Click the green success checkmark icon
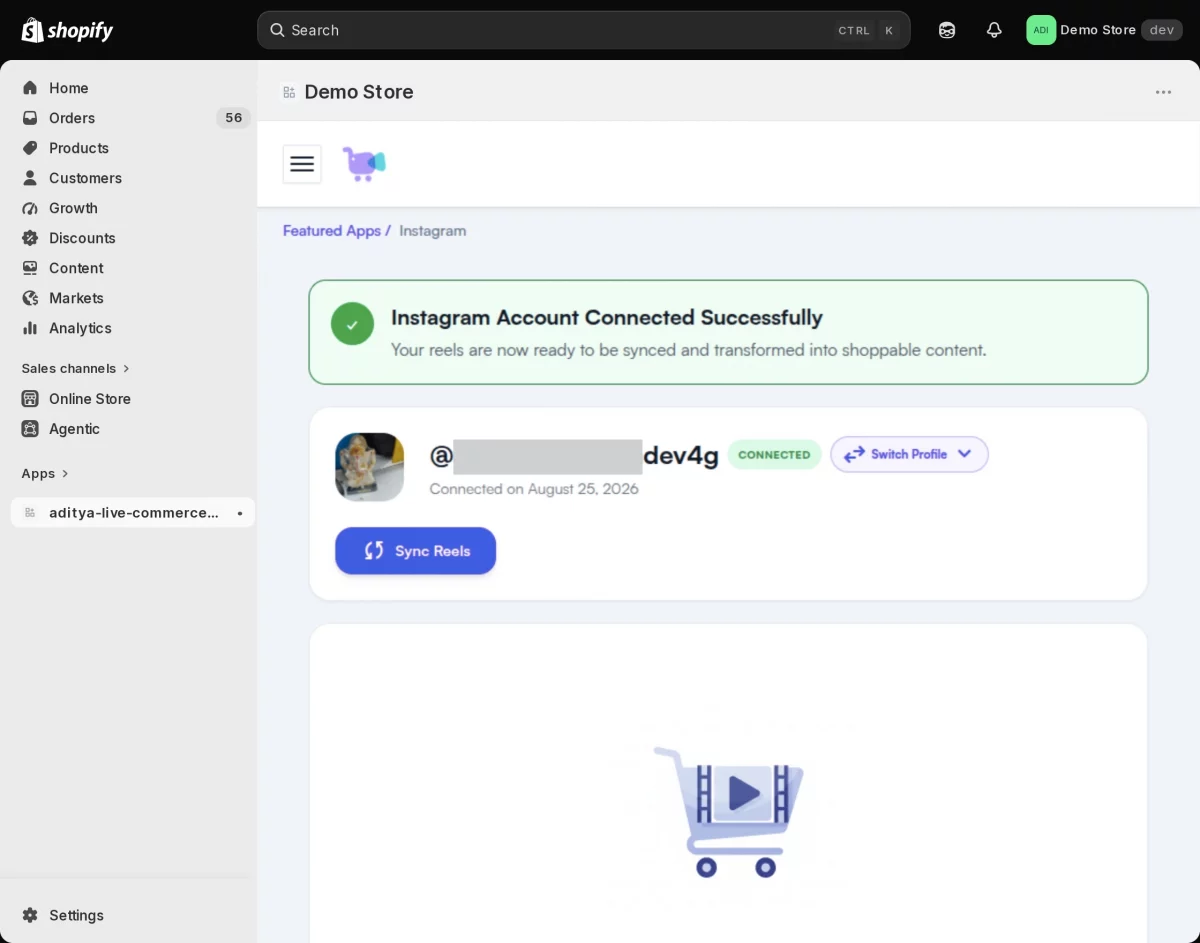Screen dimensions: 1200x943 pos(352,324)
